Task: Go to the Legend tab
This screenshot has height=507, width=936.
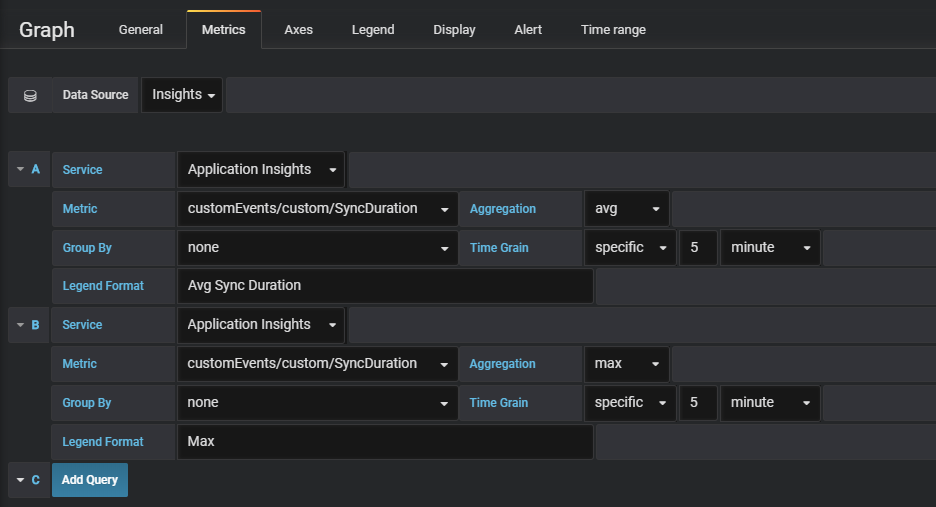Action: click(373, 29)
